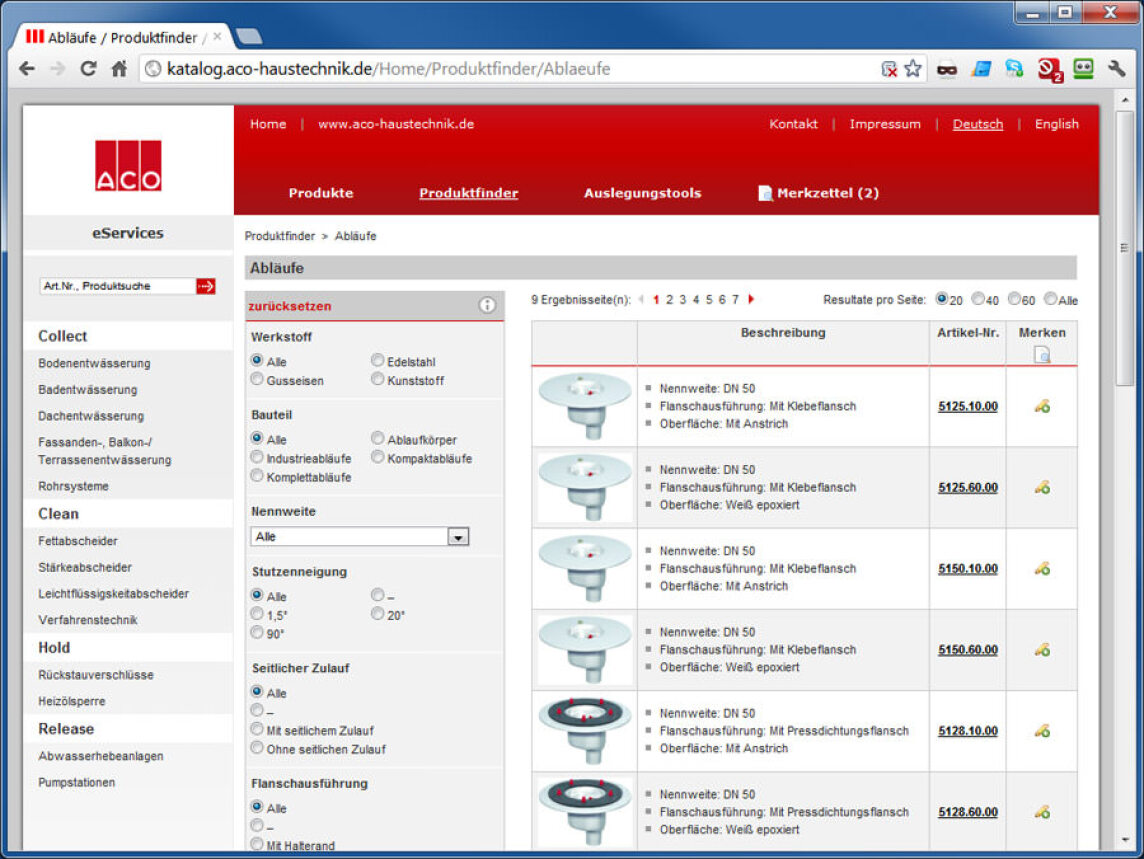This screenshot has width=1144, height=859.
Task: Click the scrollbar down arrow
Action: pos(1124,840)
